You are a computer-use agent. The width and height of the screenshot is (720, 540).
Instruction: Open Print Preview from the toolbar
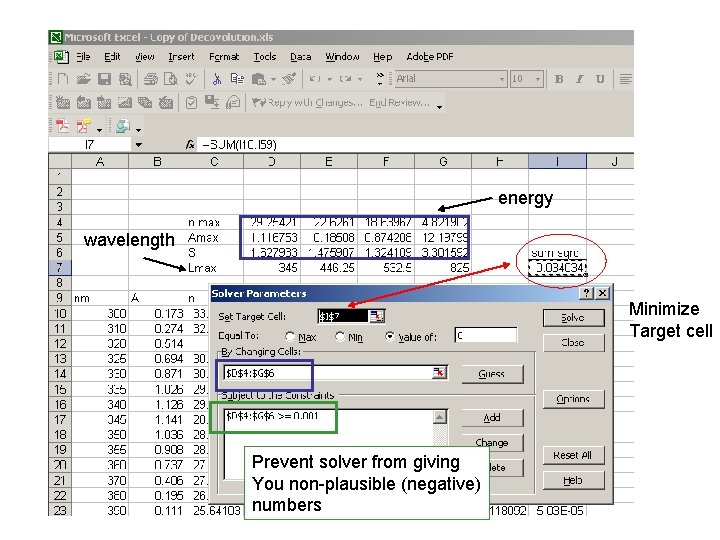[x=171, y=79]
